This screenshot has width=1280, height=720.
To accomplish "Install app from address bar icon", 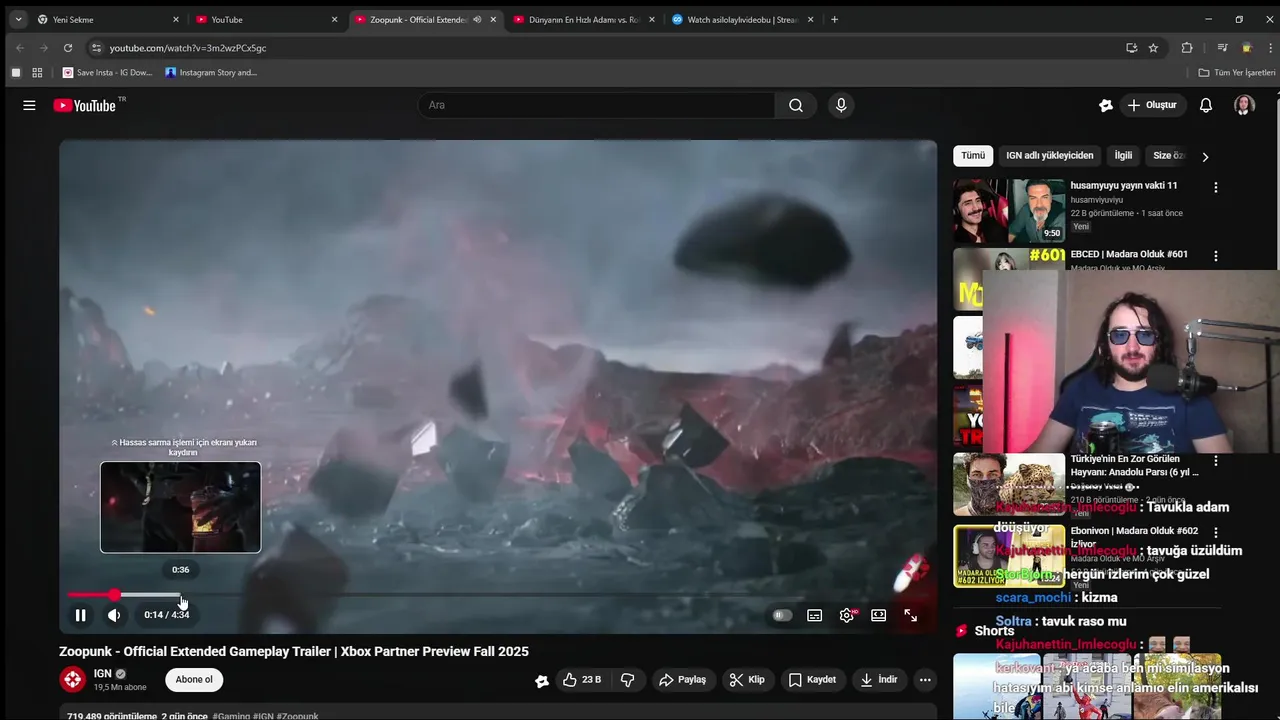I will point(1131,48).
